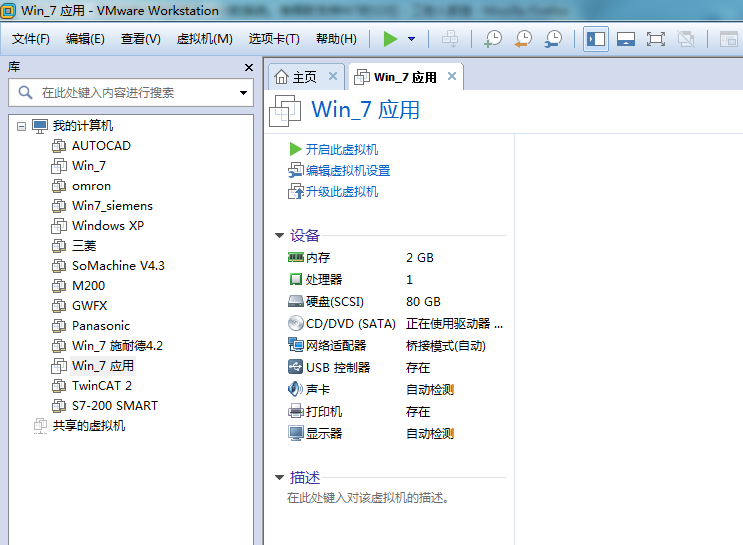Open the power options dropdown arrow

coord(411,39)
